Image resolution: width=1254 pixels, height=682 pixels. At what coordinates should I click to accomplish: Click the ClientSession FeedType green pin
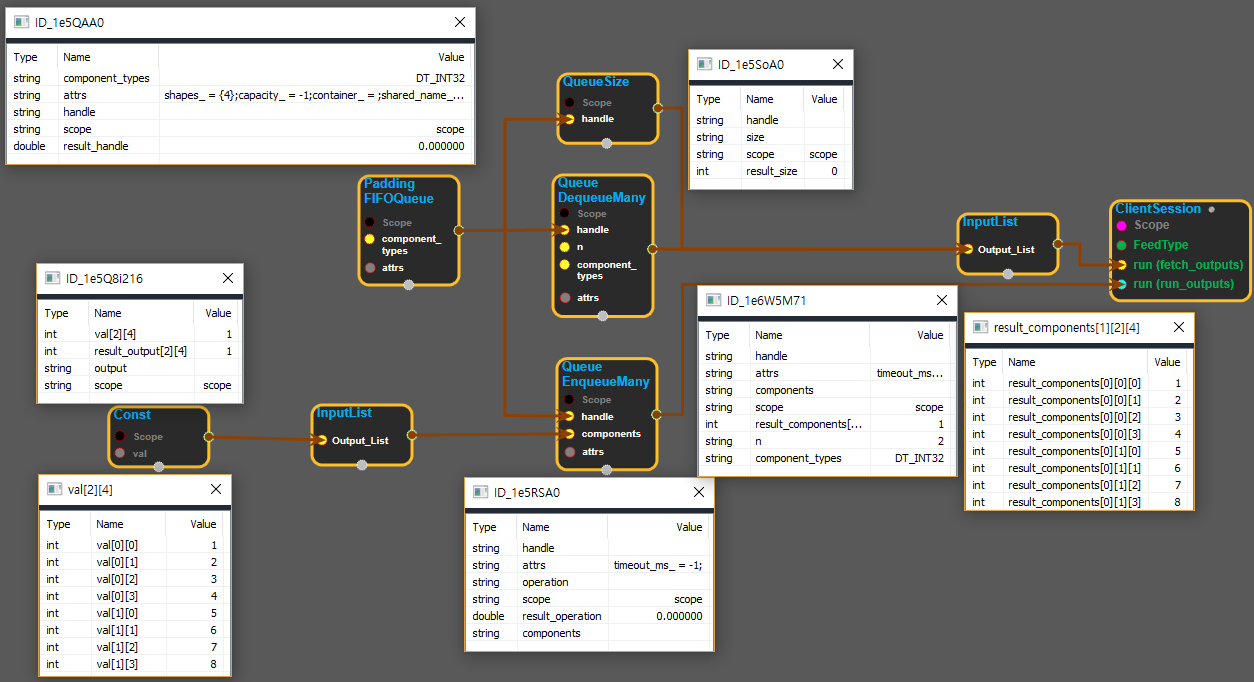(1122, 245)
